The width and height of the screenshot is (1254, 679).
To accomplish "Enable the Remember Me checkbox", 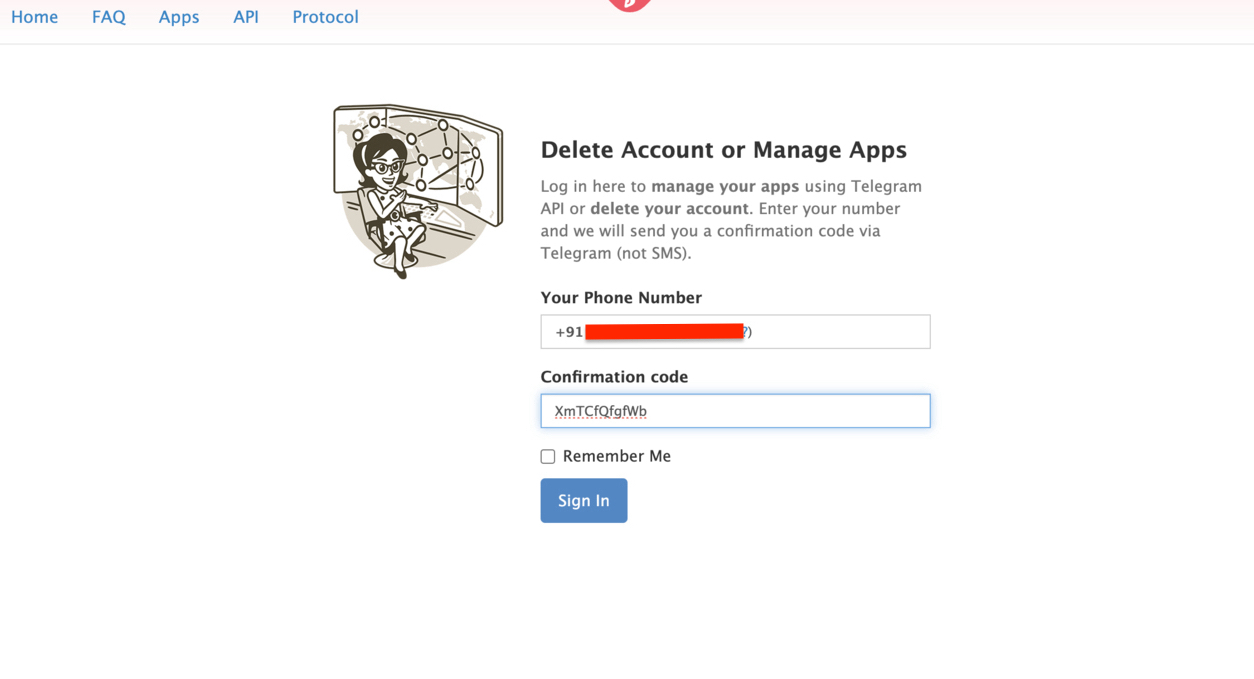I will click(x=548, y=457).
